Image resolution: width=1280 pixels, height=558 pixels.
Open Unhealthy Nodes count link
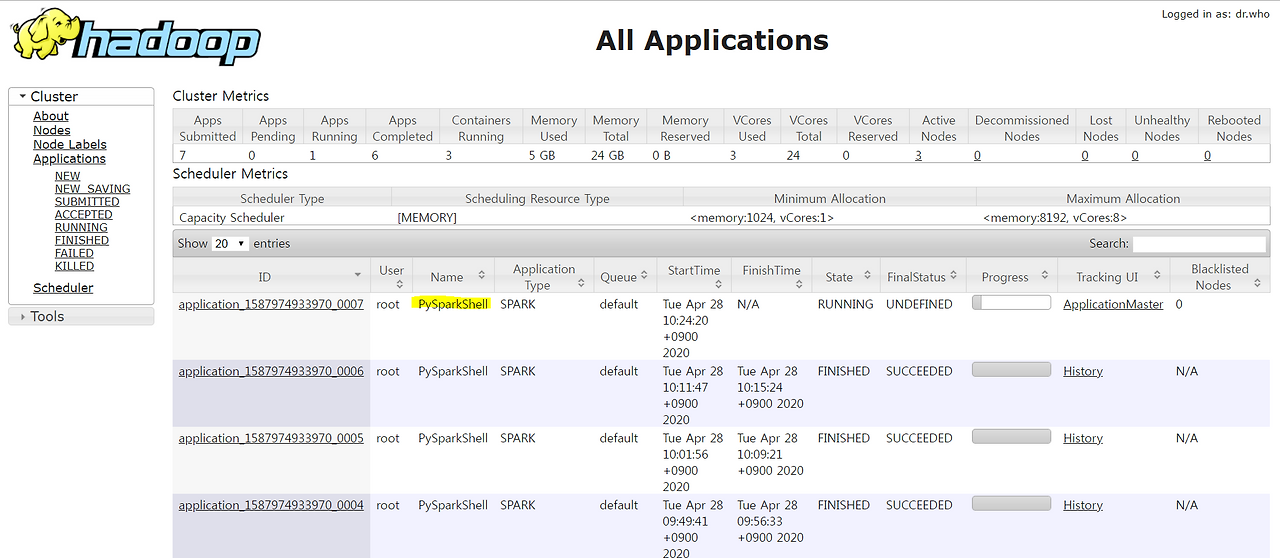[1135, 155]
